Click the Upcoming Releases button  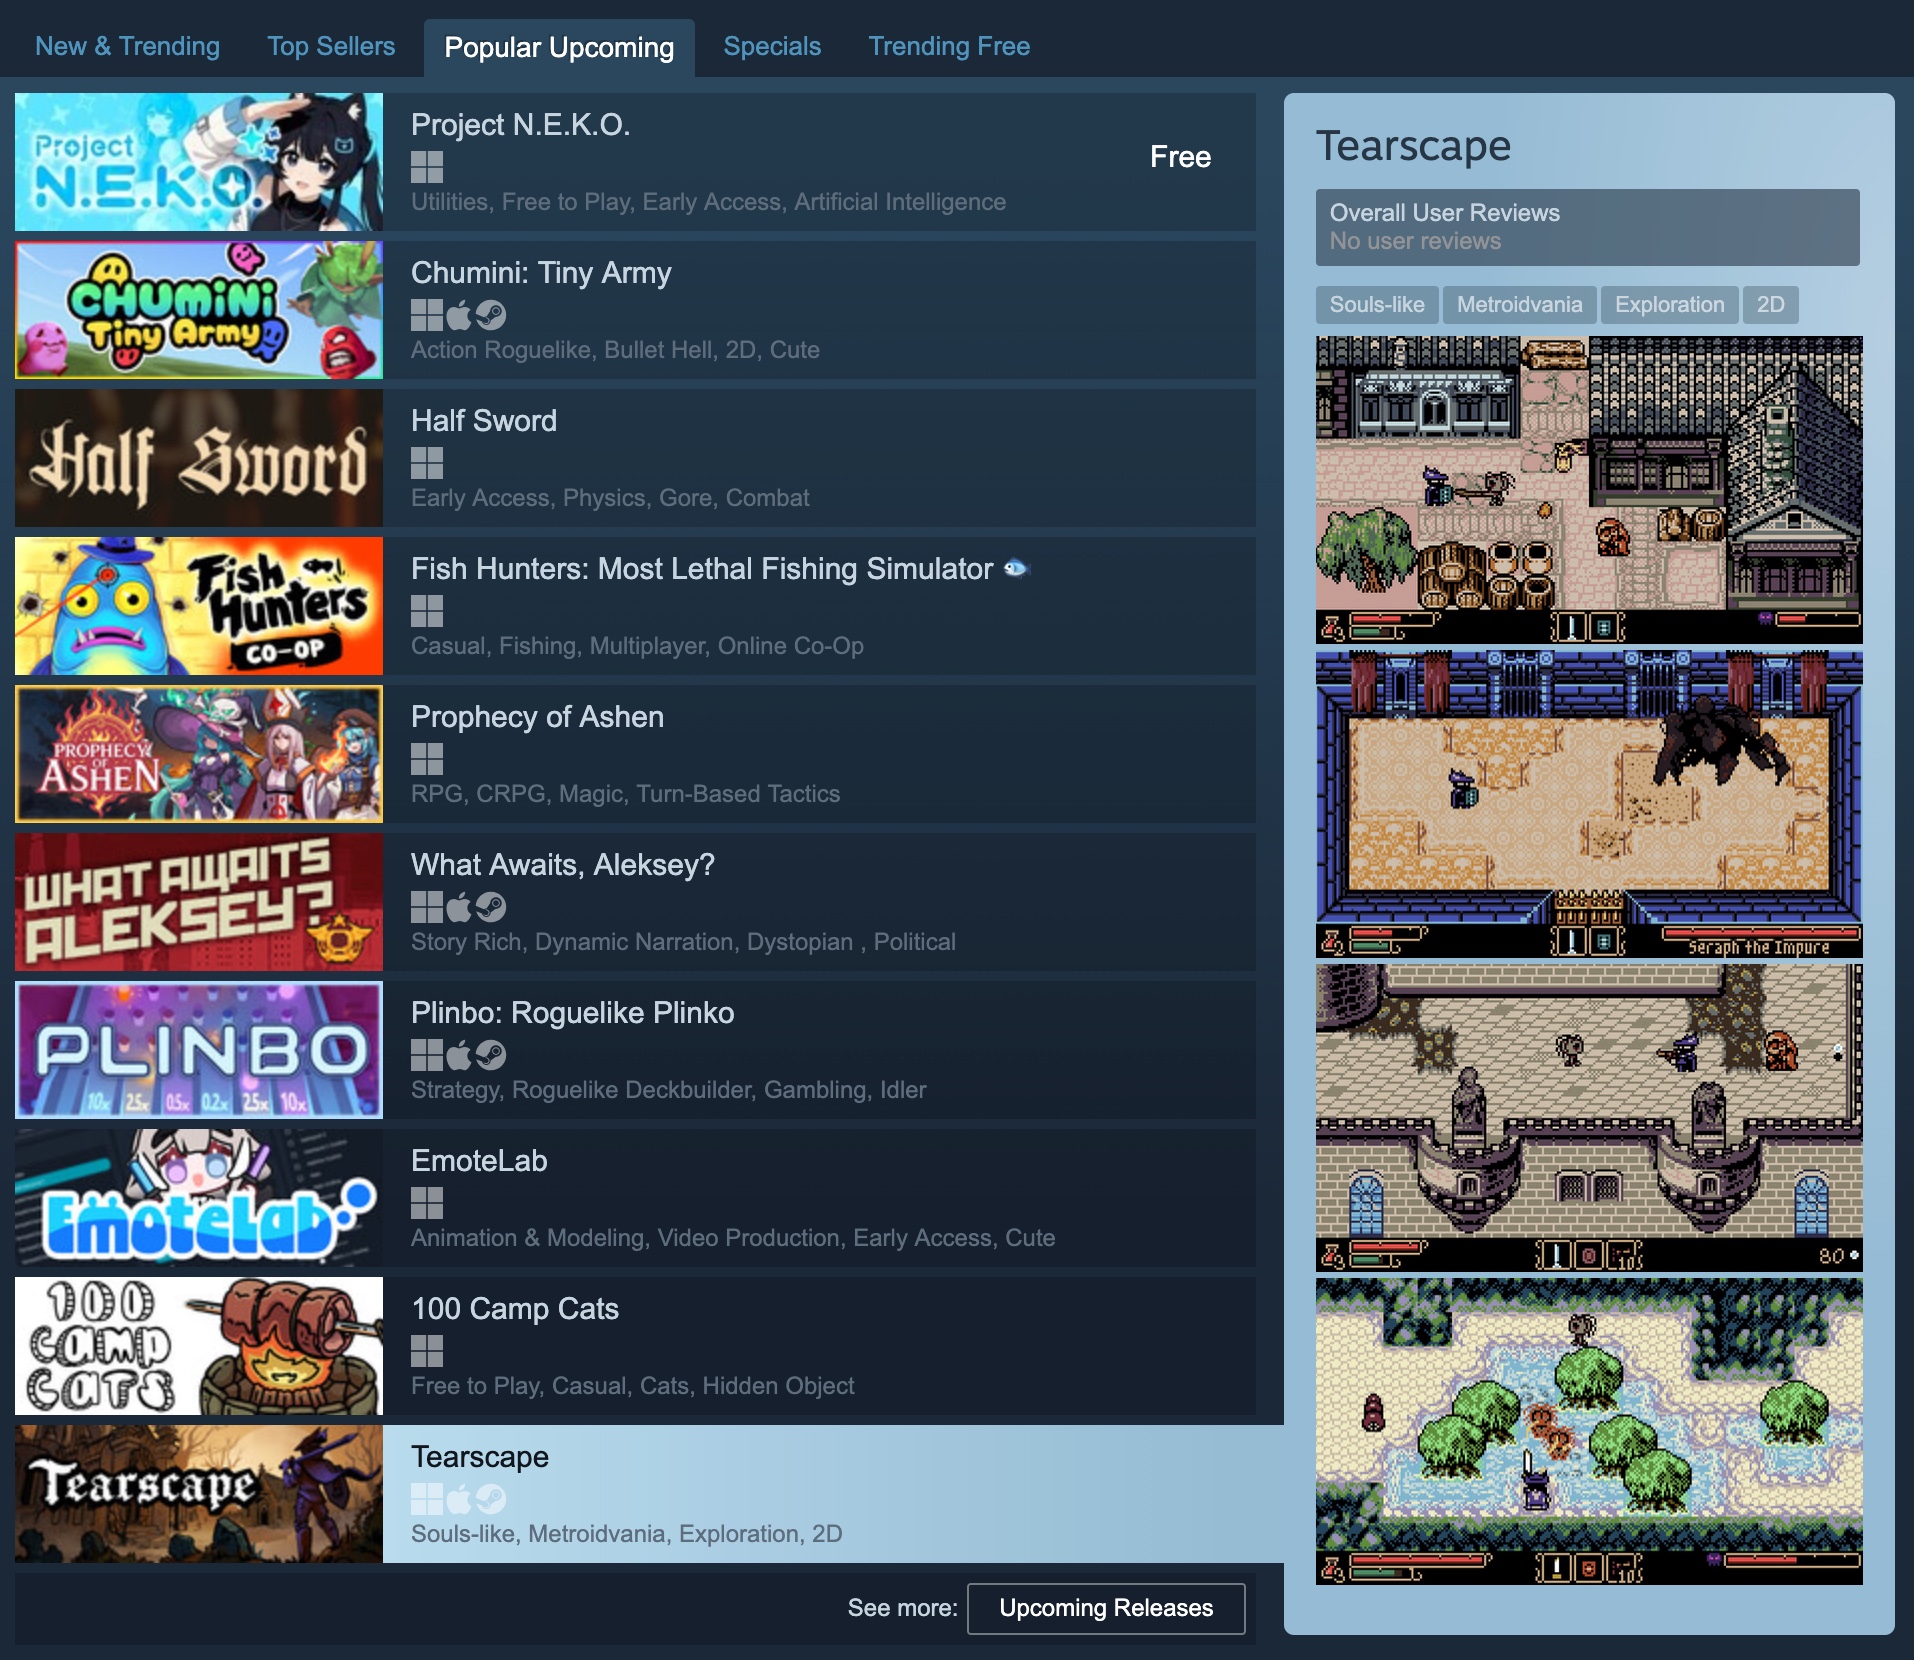point(1106,1608)
